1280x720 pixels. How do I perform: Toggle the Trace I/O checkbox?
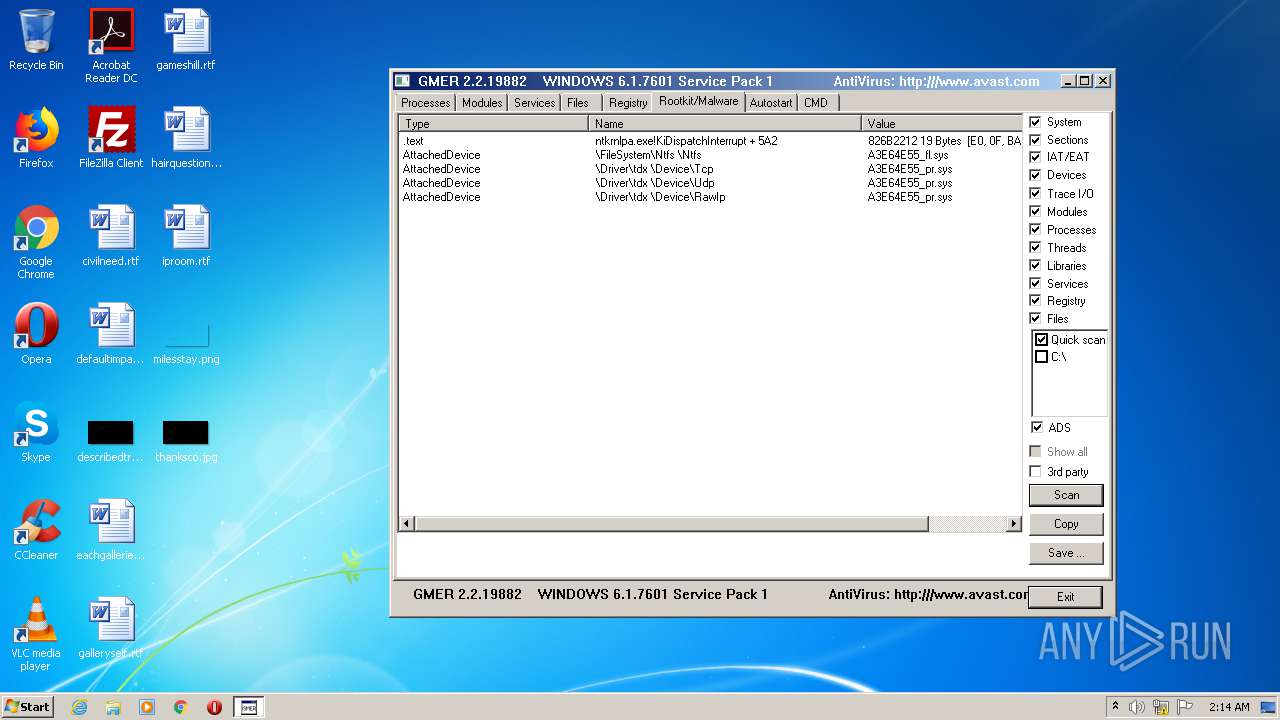tap(1035, 194)
